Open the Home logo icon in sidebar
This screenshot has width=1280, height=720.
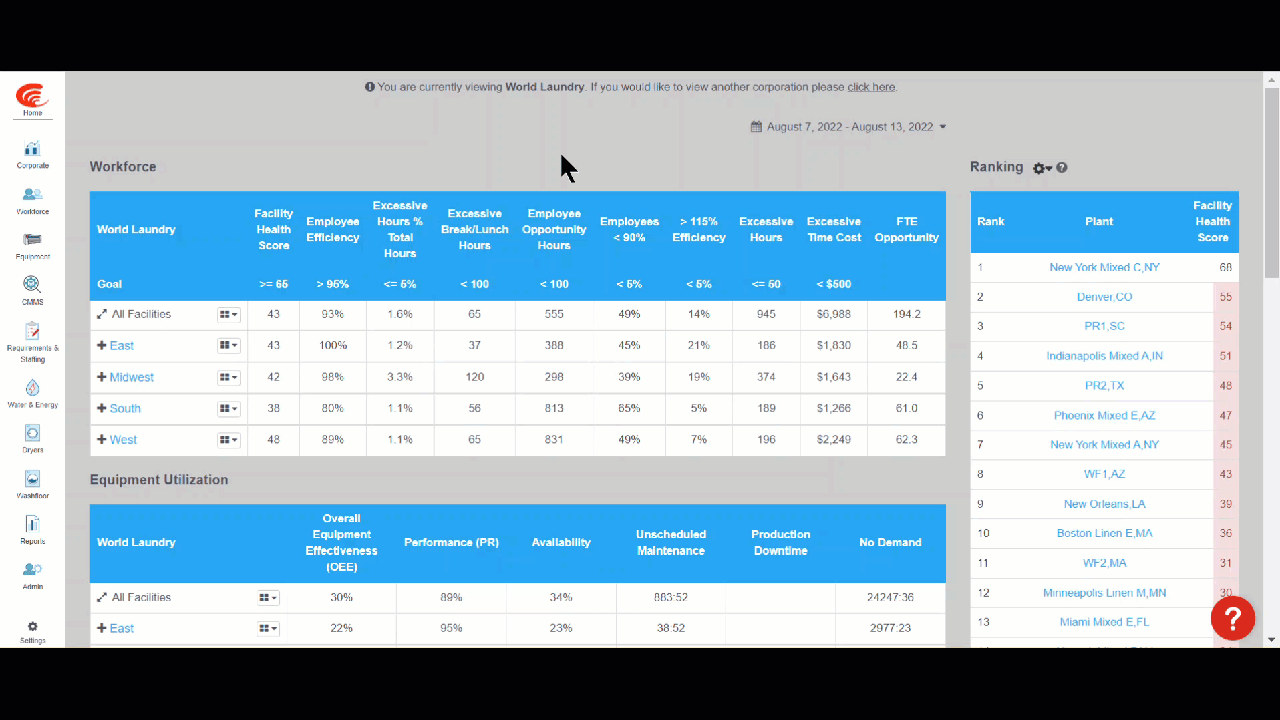pyautogui.click(x=32, y=98)
